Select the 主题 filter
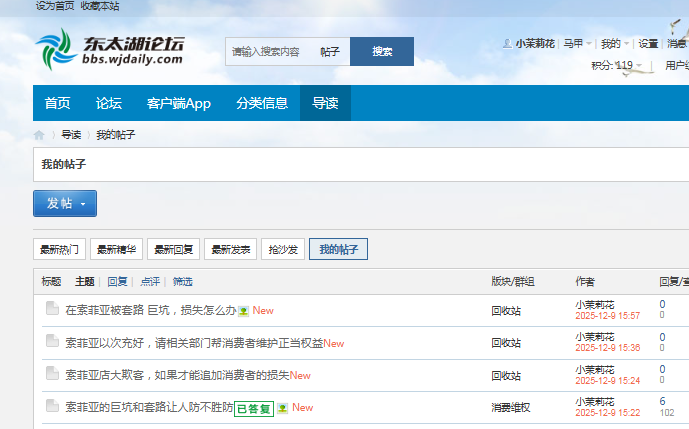Screen dimensions: 689x429 tap(85, 281)
